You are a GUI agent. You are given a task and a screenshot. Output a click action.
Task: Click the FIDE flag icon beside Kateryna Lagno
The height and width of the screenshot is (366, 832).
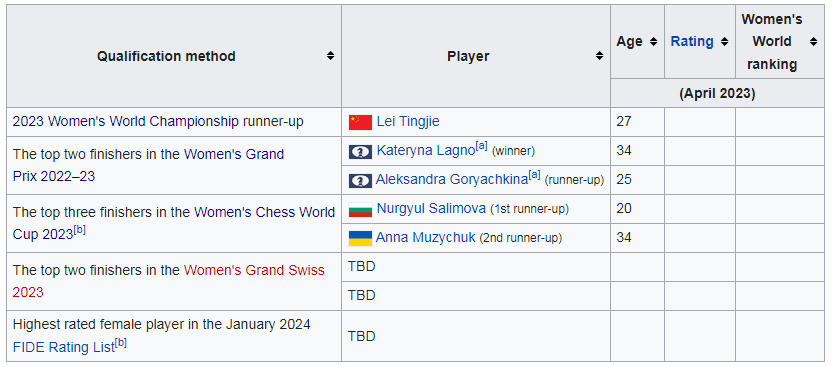tap(360, 152)
